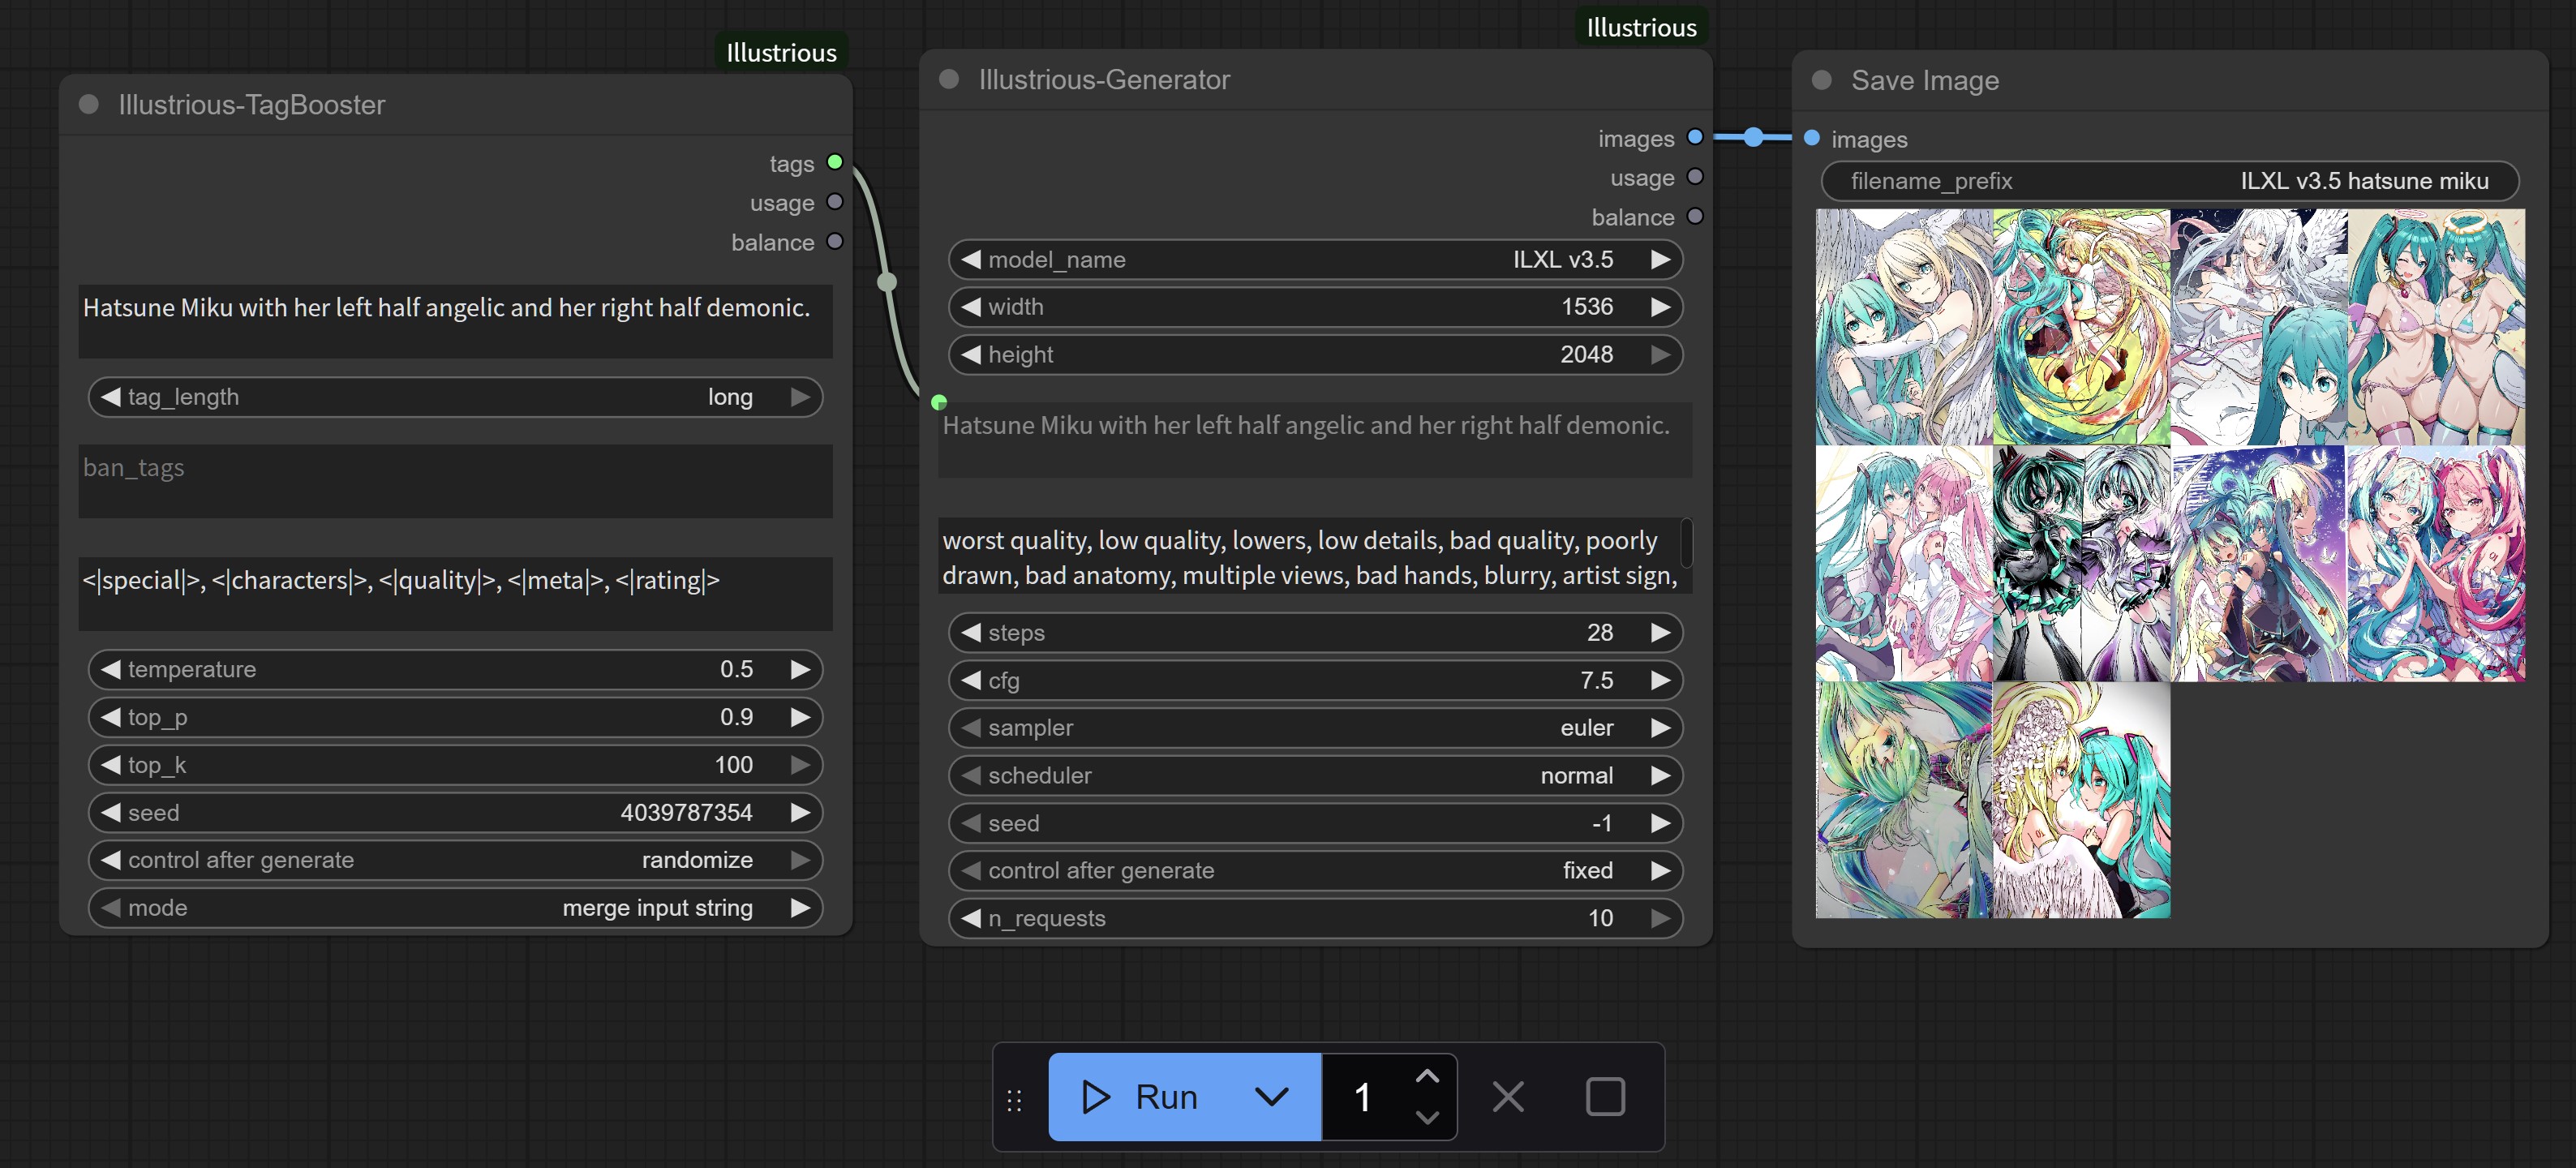The image size is (2576, 1168).
Task: Decrease height with left arrow
Action: click(970, 354)
